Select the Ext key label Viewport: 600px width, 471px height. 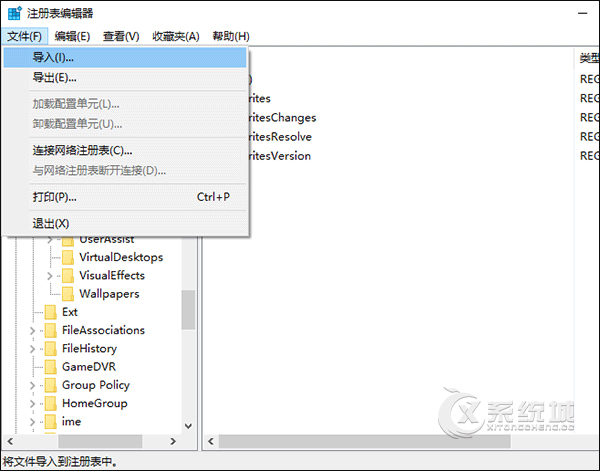click(x=70, y=312)
